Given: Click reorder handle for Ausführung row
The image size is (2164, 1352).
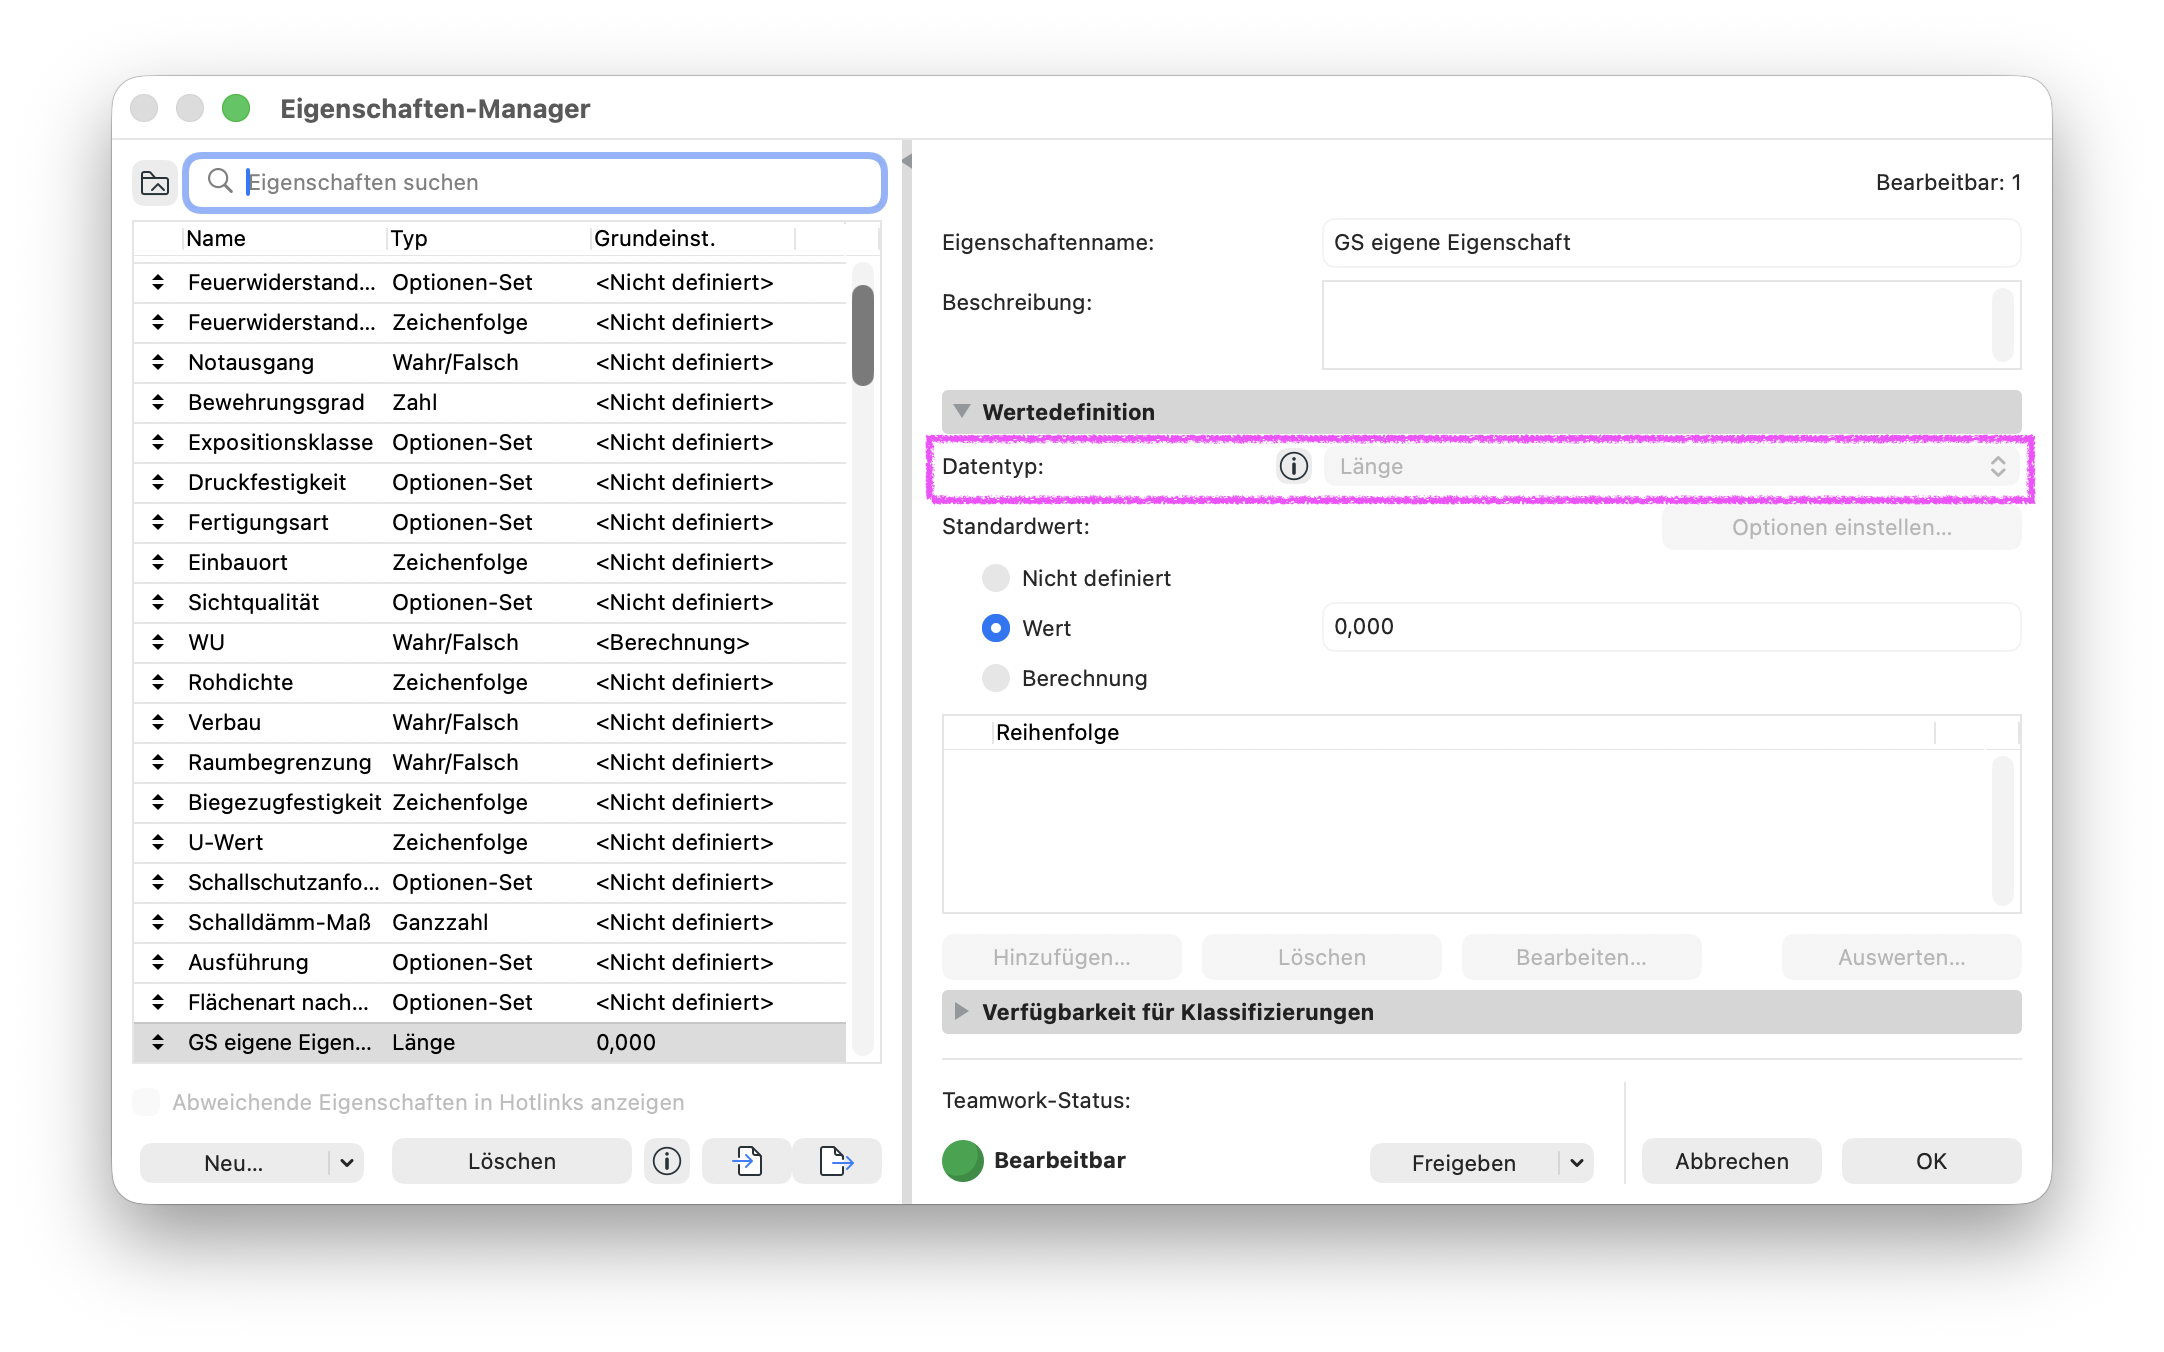Looking at the screenshot, I should click(x=158, y=962).
